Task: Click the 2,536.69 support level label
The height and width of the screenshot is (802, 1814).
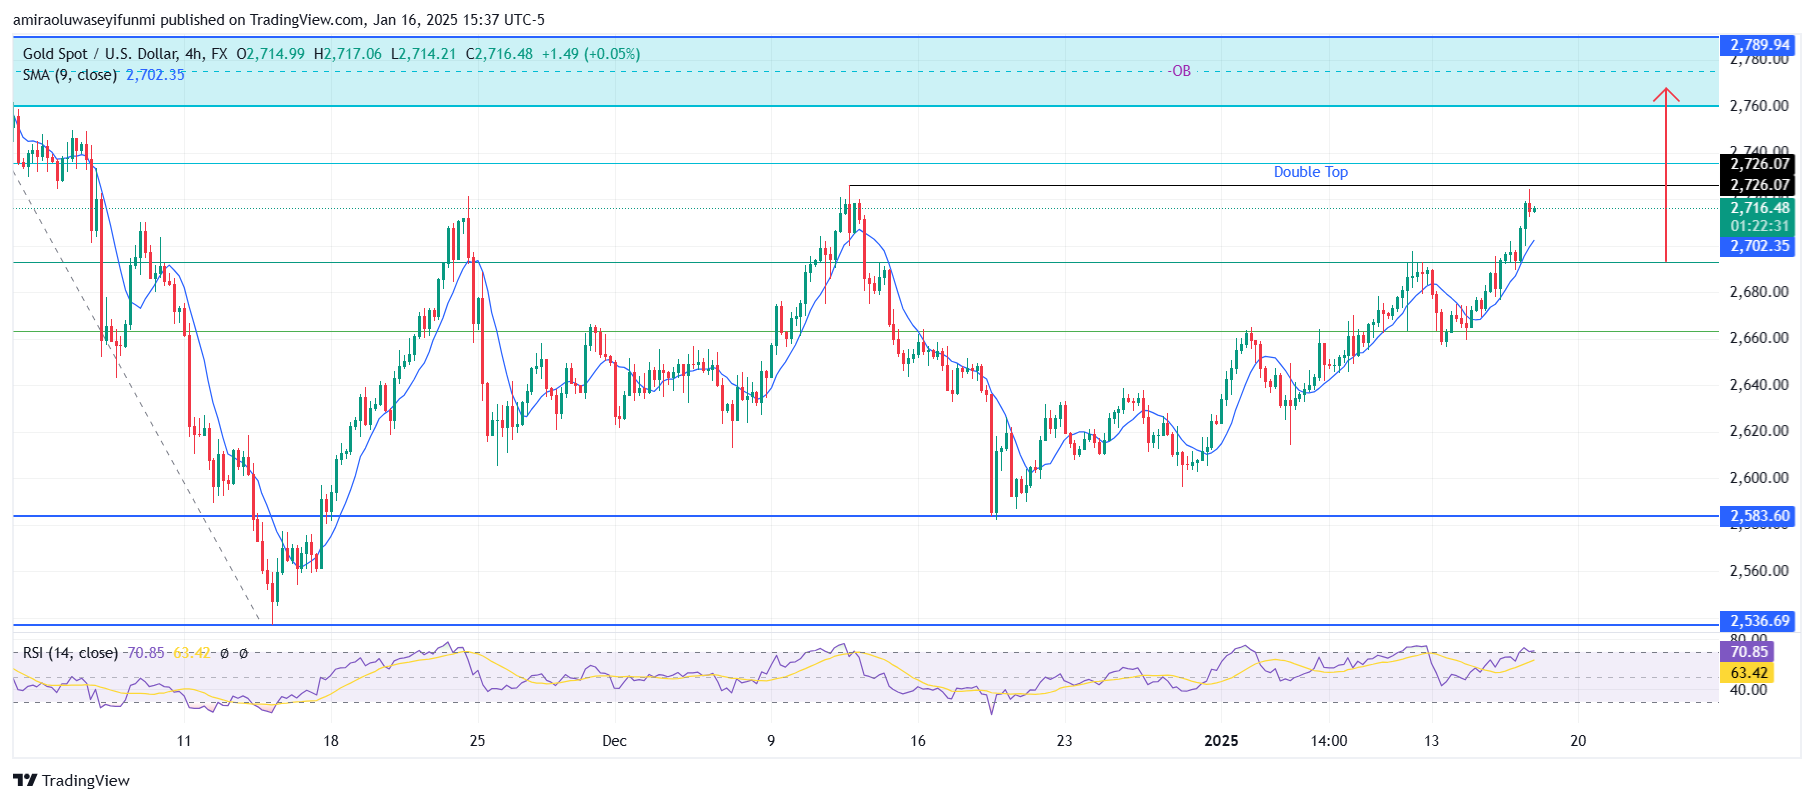Action: pos(1759,621)
